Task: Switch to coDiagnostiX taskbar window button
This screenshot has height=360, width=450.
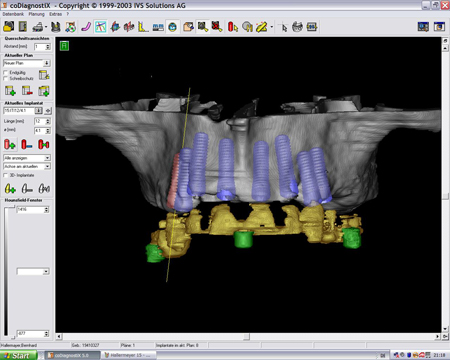Action: (x=72, y=355)
